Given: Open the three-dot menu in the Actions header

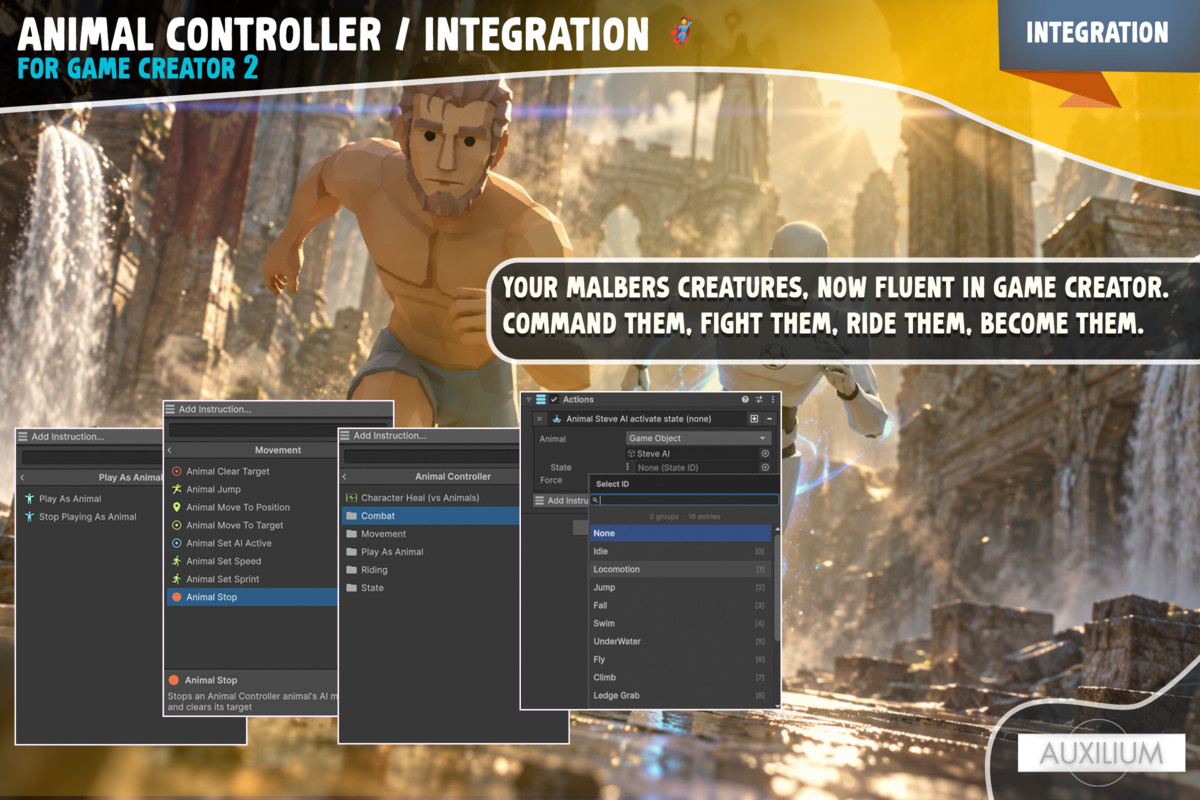Looking at the screenshot, I should (x=772, y=399).
